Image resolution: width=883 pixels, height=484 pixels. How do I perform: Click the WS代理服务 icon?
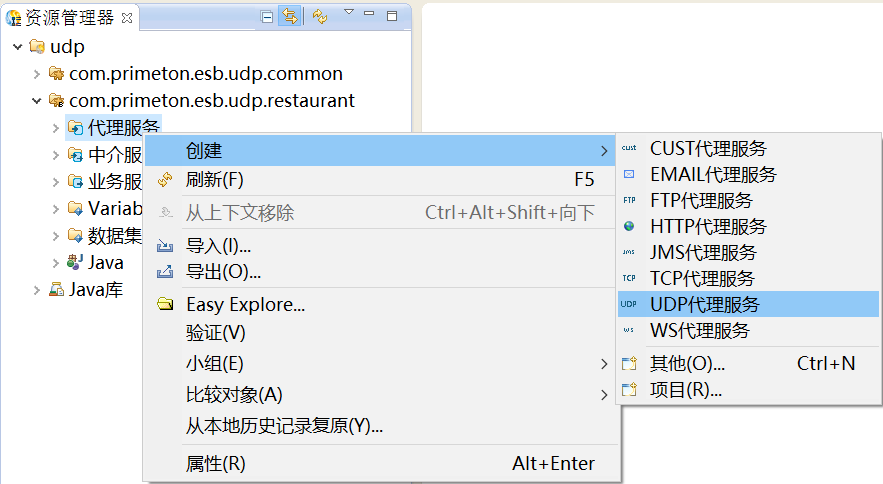pyautogui.click(x=628, y=330)
